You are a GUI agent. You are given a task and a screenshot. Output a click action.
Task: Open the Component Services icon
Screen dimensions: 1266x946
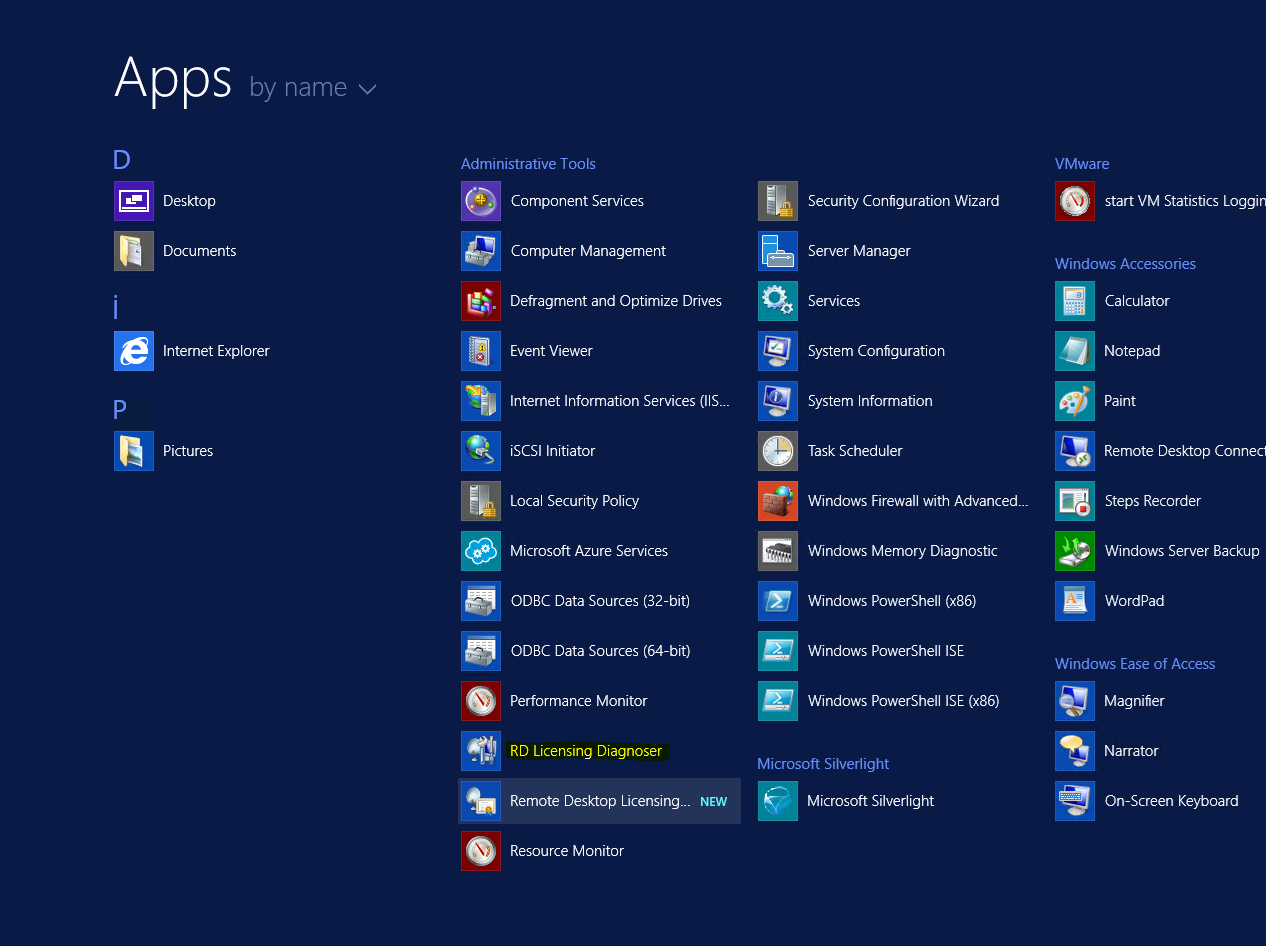480,201
